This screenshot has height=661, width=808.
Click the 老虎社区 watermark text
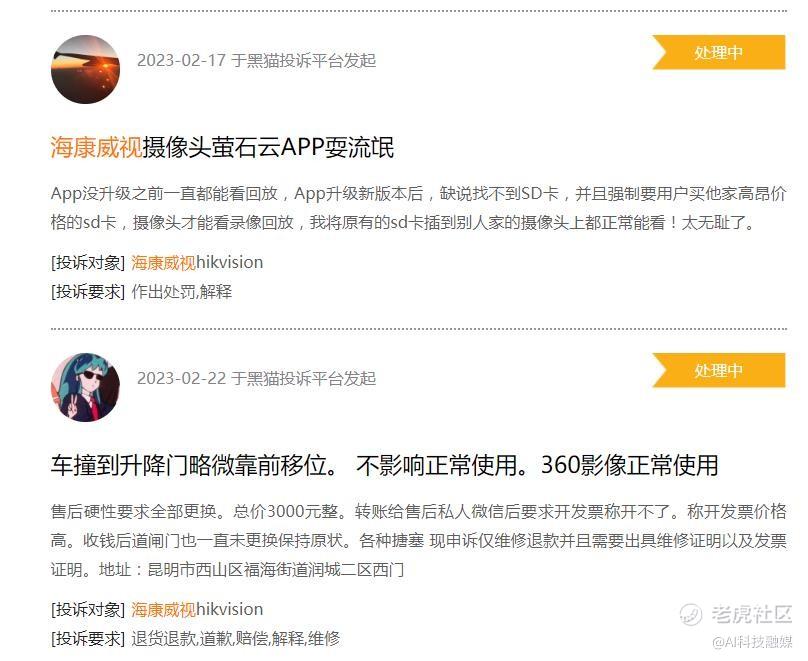pyautogui.click(x=752, y=614)
